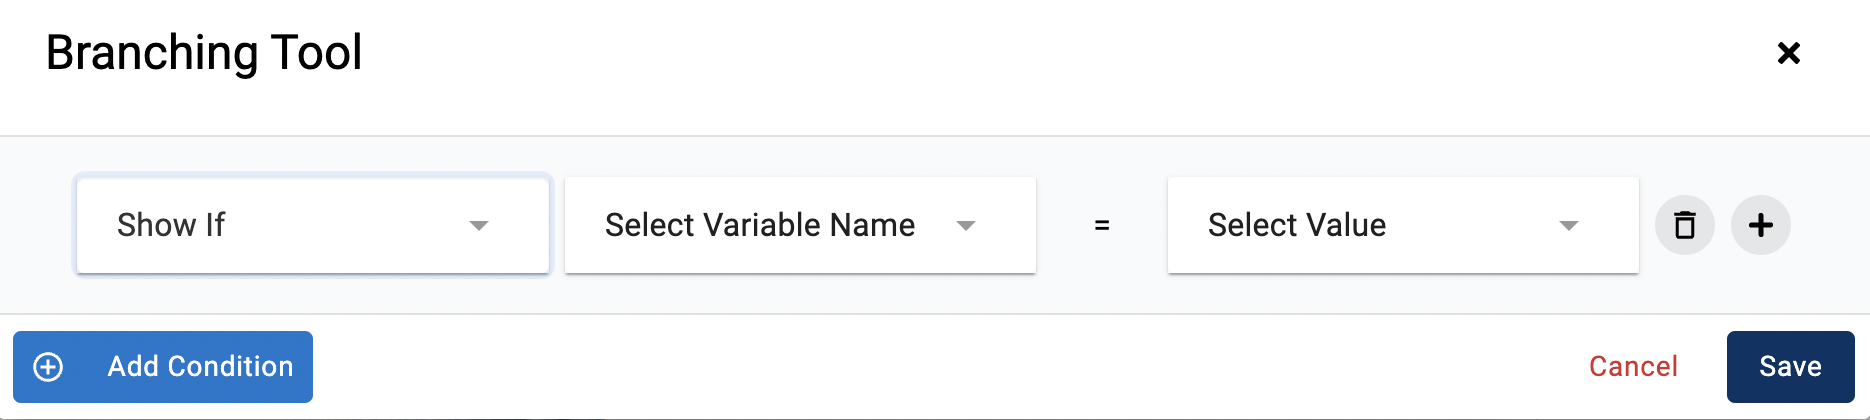Viewport: 1870px width, 420px height.
Task: Click the Show If label text
Action: tap(171, 225)
